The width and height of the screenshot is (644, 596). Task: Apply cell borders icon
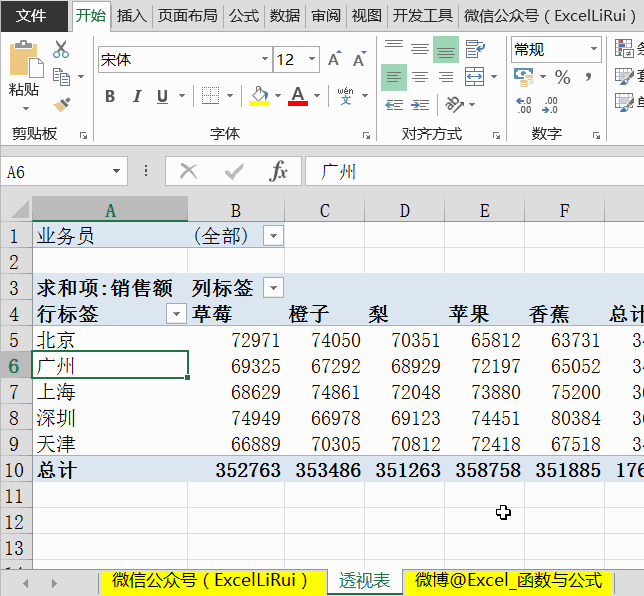click(x=210, y=96)
